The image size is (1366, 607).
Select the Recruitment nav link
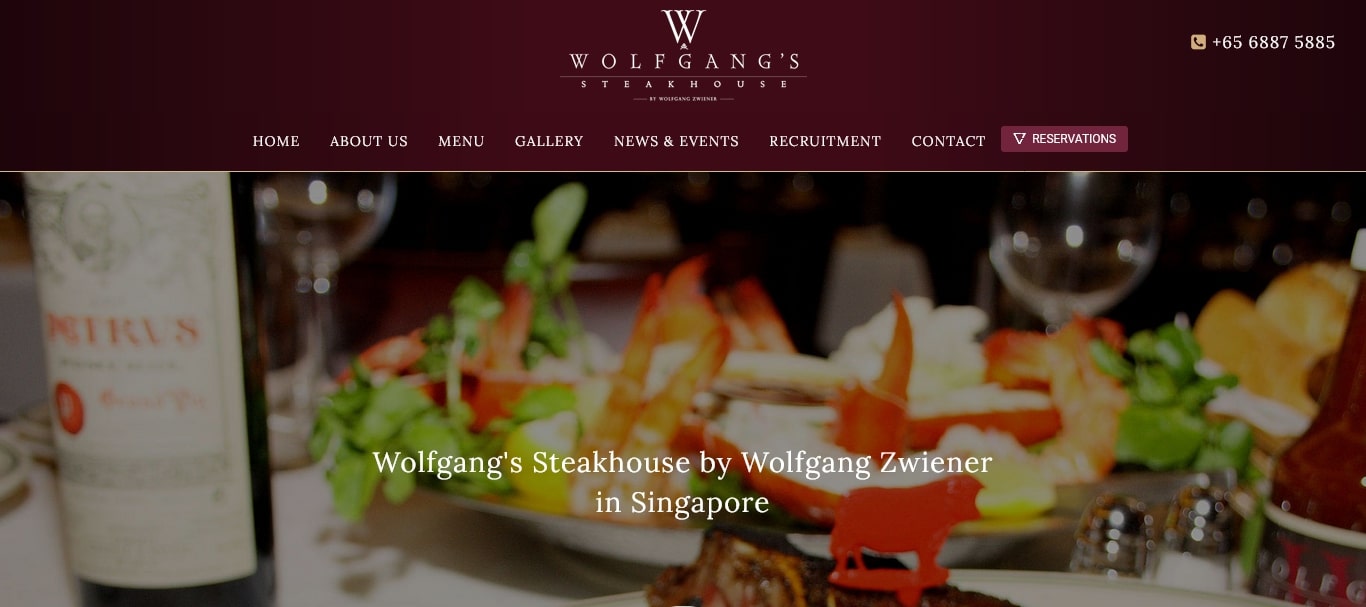(x=825, y=141)
